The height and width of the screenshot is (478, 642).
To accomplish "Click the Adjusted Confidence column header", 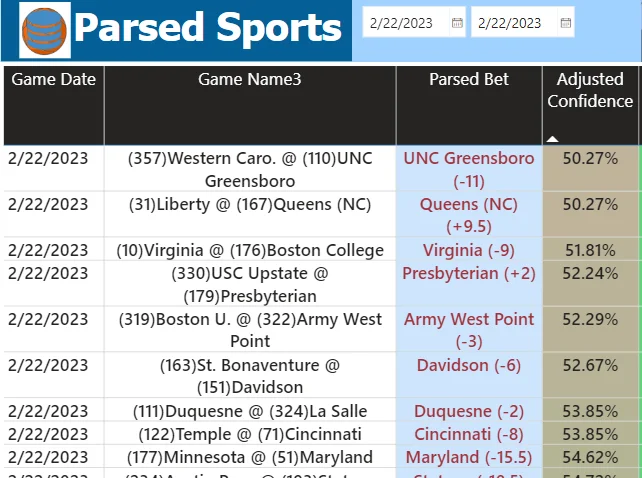I will coord(590,90).
